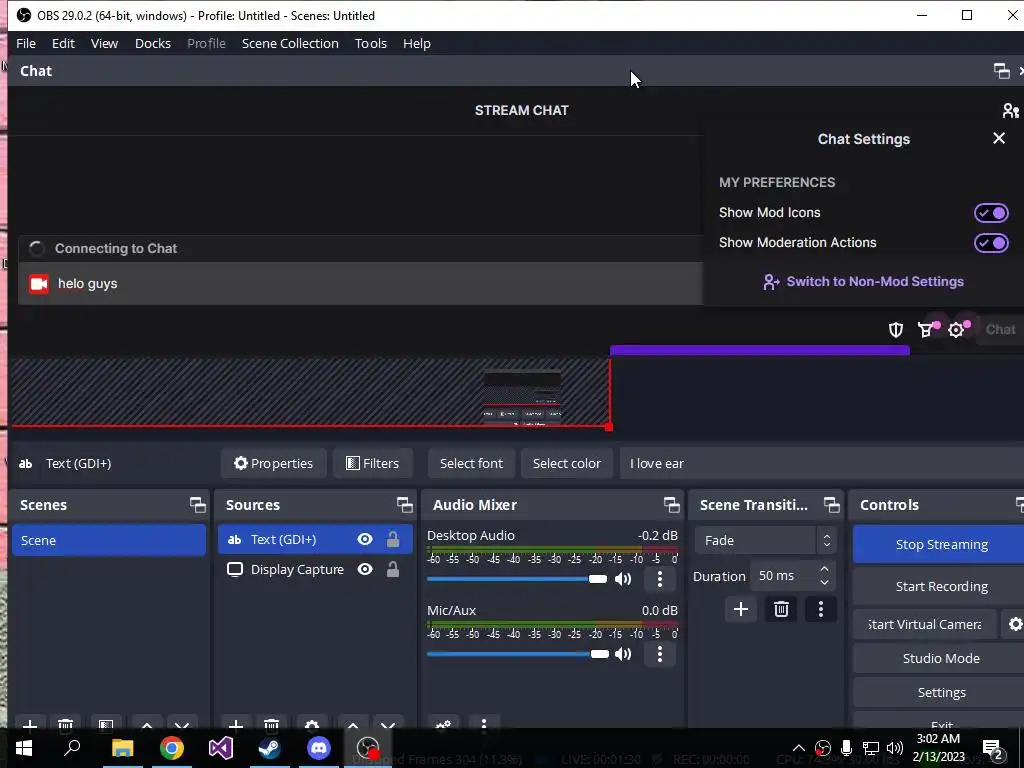The width and height of the screenshot is (1024, 768).
Task: Open the Edit menu
Action: [x=63, y=43]
